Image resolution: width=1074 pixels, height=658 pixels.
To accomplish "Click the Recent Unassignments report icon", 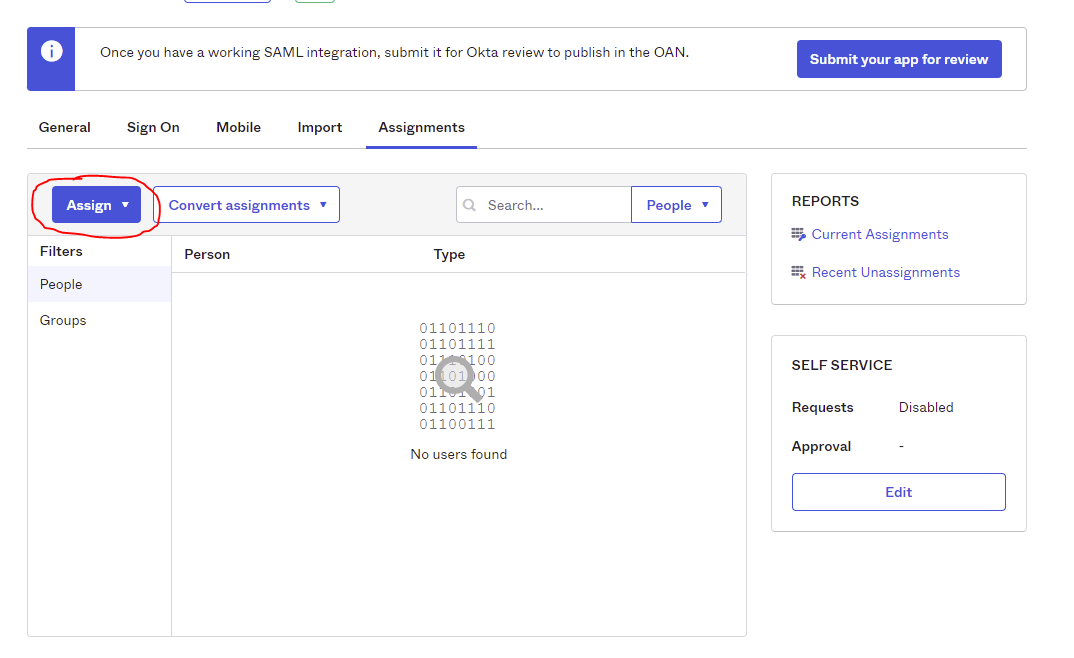I will [x=798, y=273].
